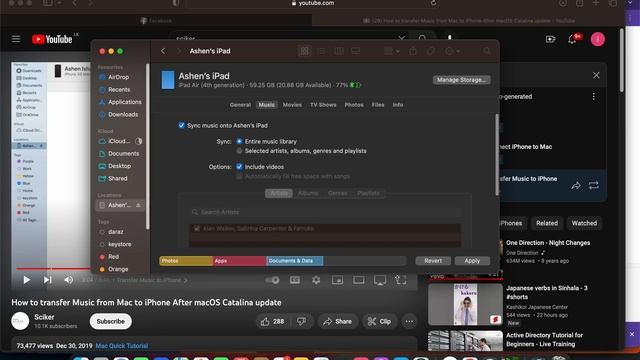Click the Photos storage bar segment

coord(186,261)
